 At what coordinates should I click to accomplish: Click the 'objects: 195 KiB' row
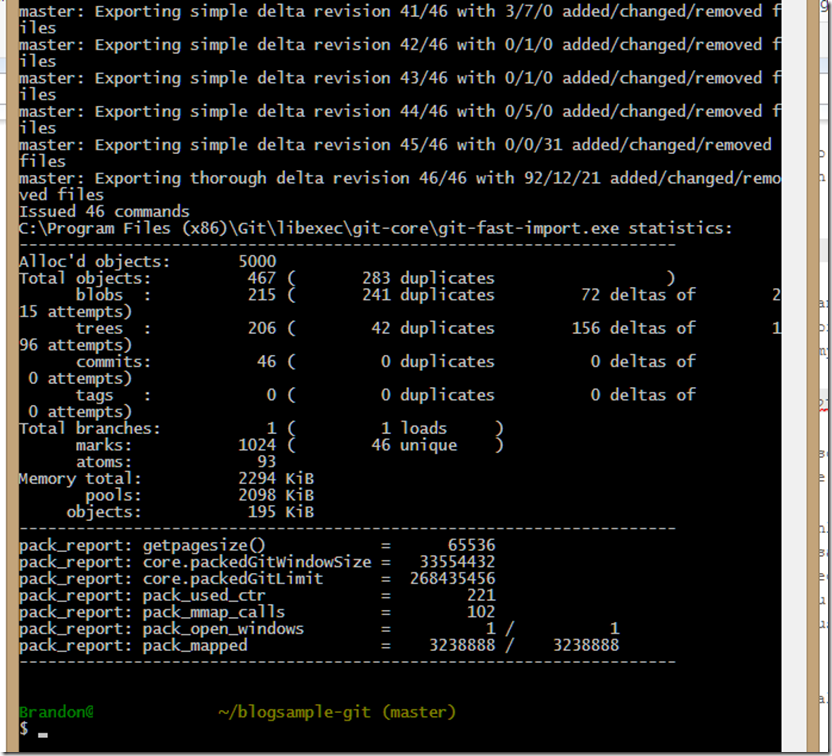click(x=190, y=512)
